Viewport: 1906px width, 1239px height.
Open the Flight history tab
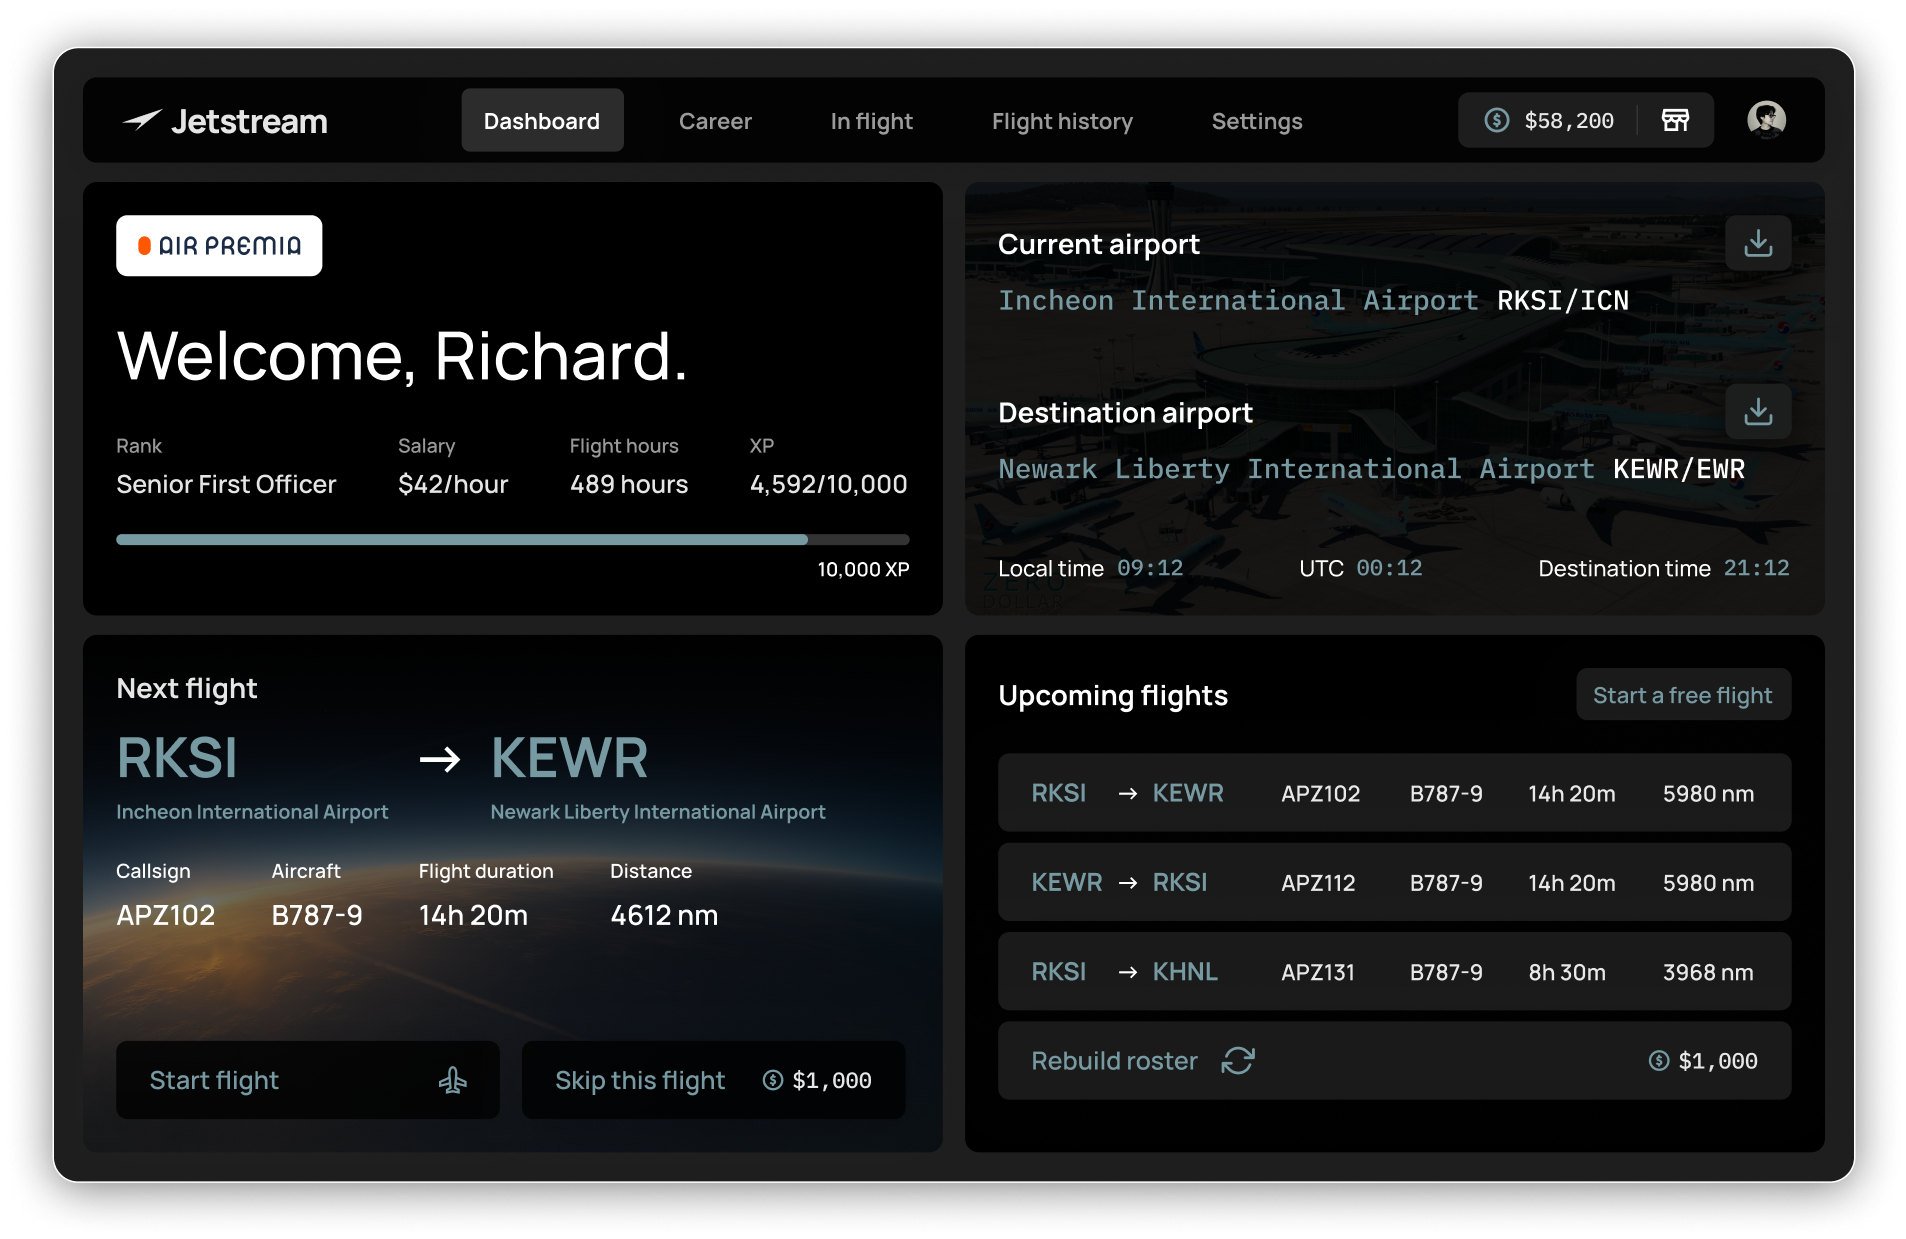[x=1062, y=121]
